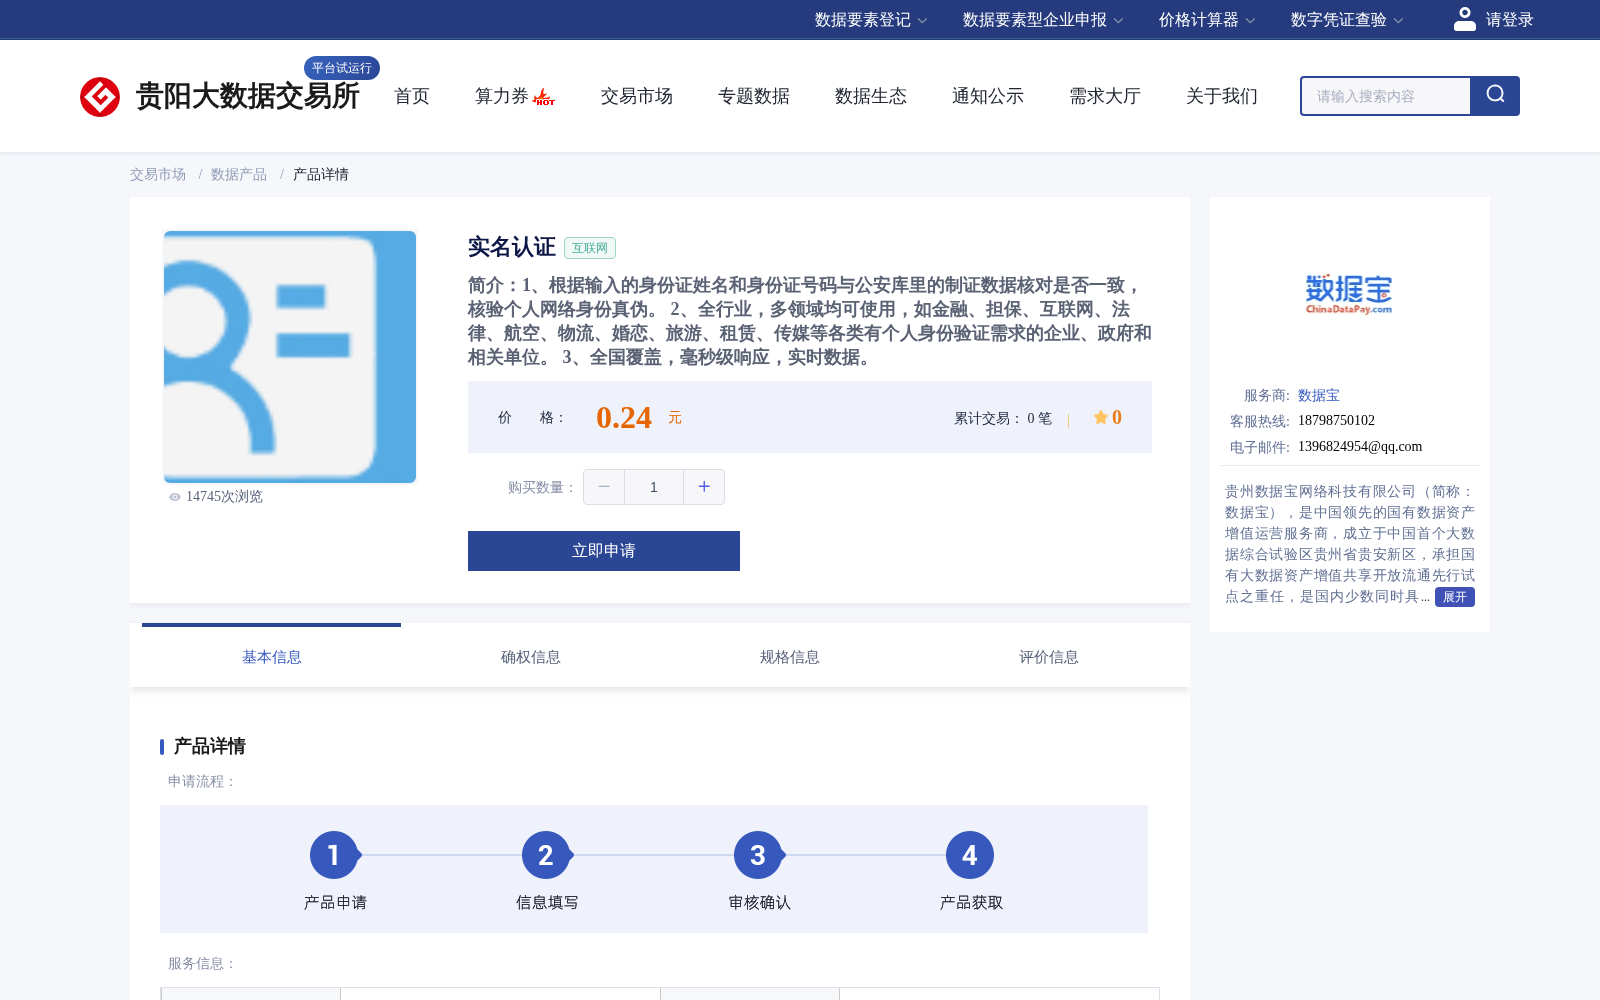Click the price value 0.24
Screen dimensions: 1600x1000
pyautogui.click(x=624, y=417)
